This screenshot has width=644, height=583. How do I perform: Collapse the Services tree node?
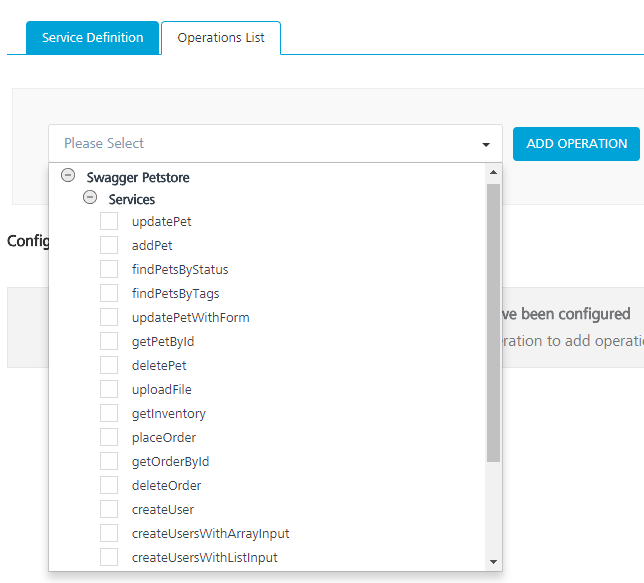[x=90, y=198]
